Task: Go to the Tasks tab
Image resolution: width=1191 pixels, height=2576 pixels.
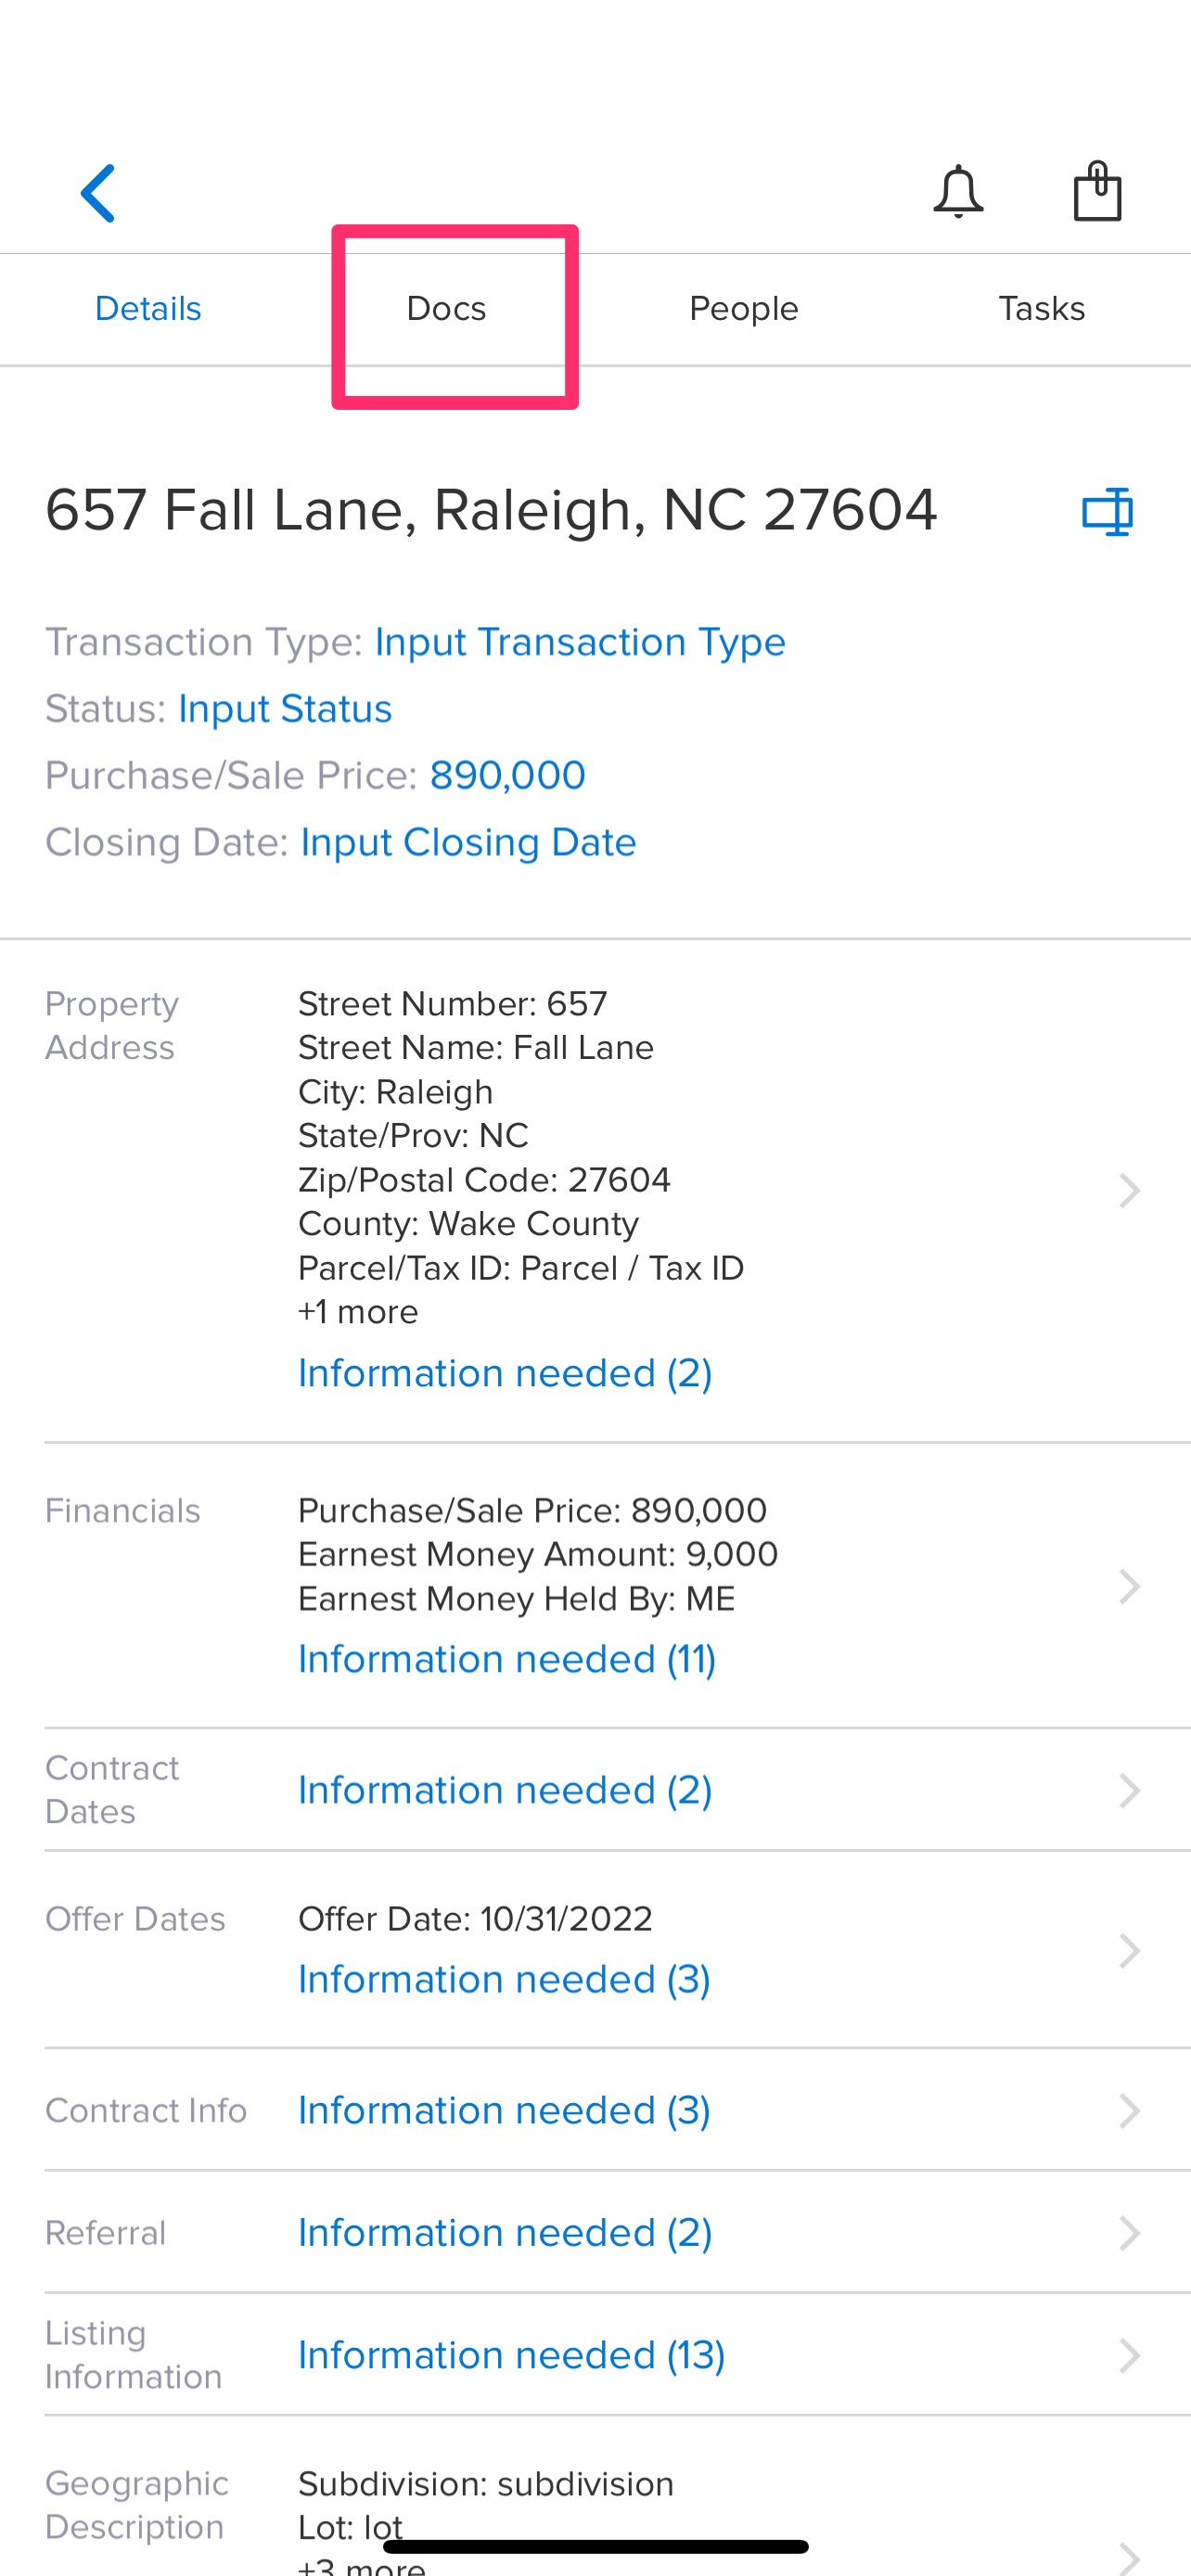Action: pyautogui.click(x=1041, y=308)
